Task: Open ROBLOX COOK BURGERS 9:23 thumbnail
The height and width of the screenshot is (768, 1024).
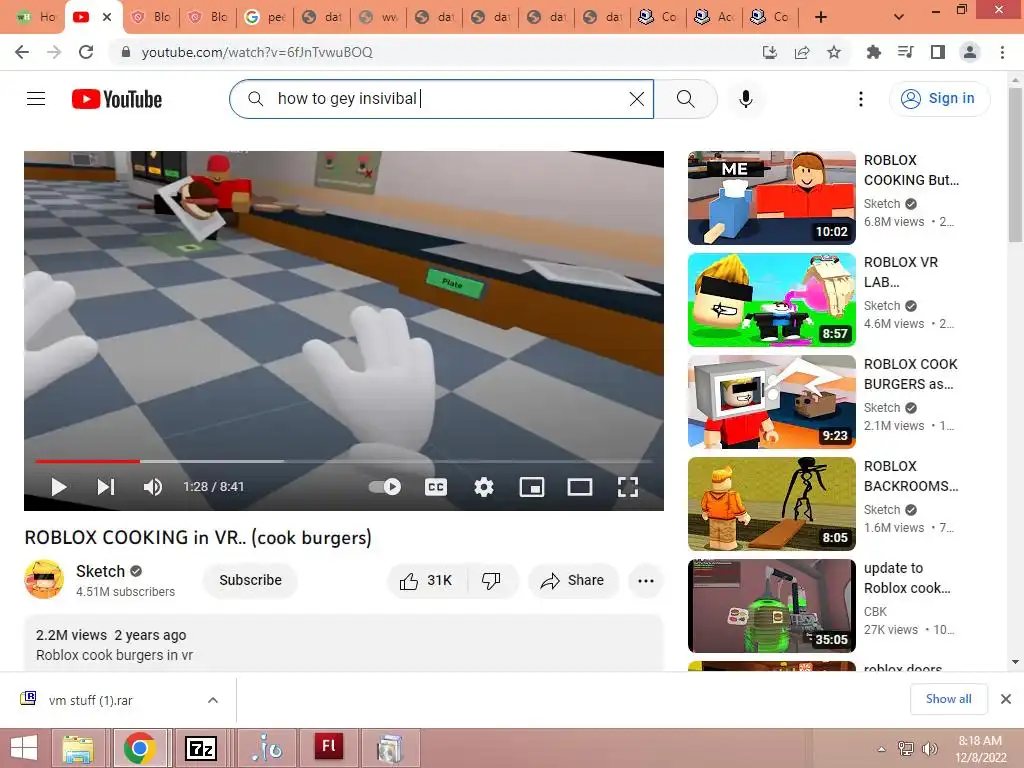Action: click(772, 402)
